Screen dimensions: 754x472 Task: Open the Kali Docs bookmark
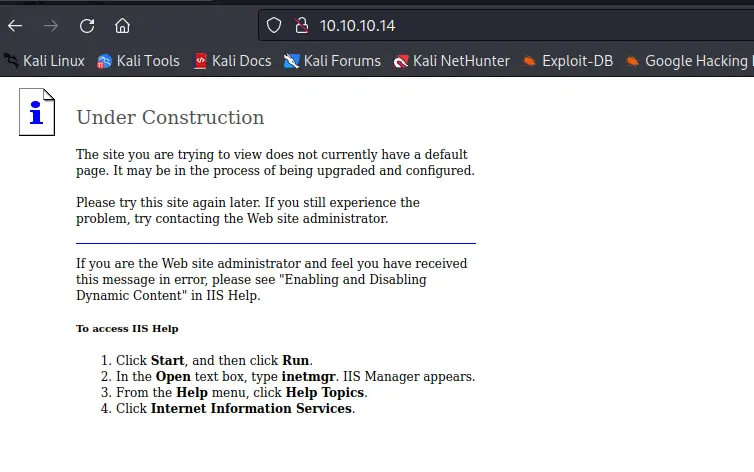[233, 61]
